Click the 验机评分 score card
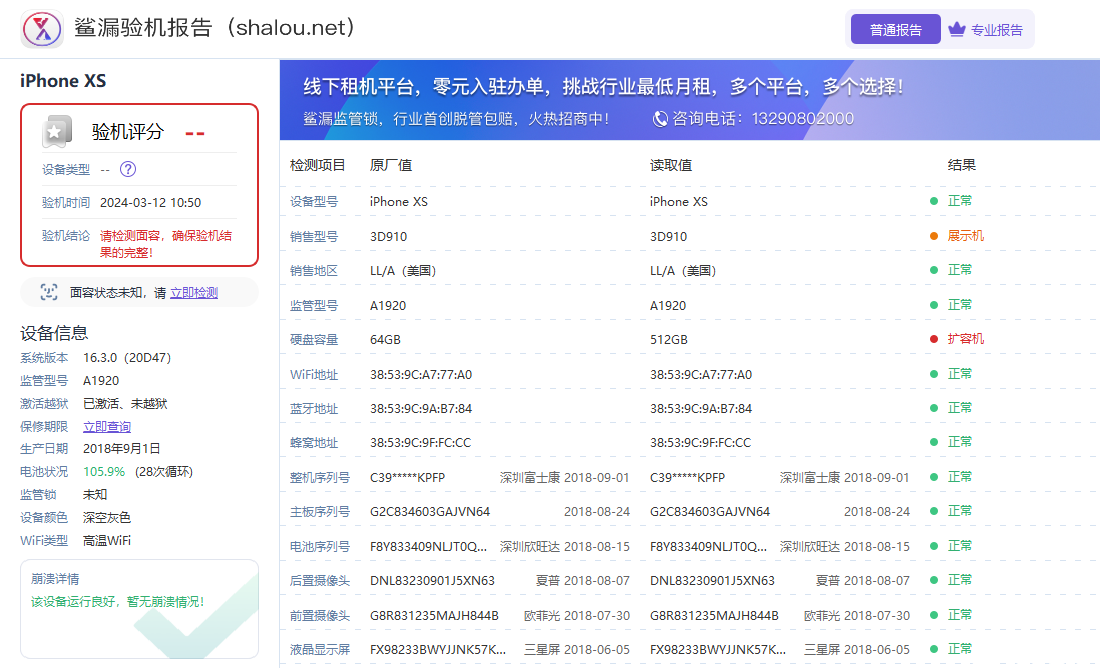The image size is (1100, 668). (140, 185)
